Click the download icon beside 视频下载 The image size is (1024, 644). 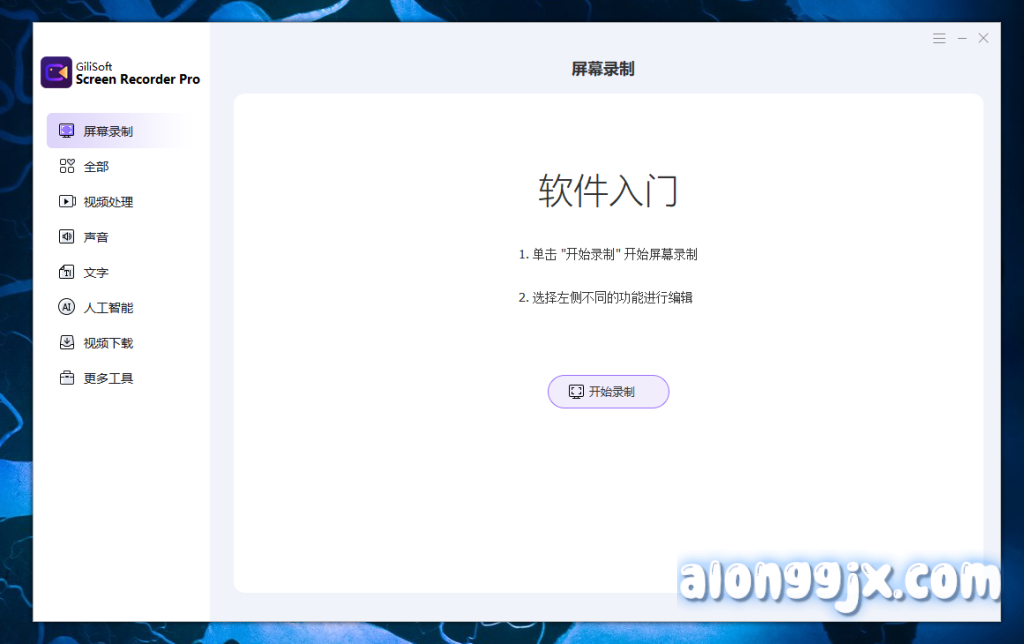click(x=67, y=343)
